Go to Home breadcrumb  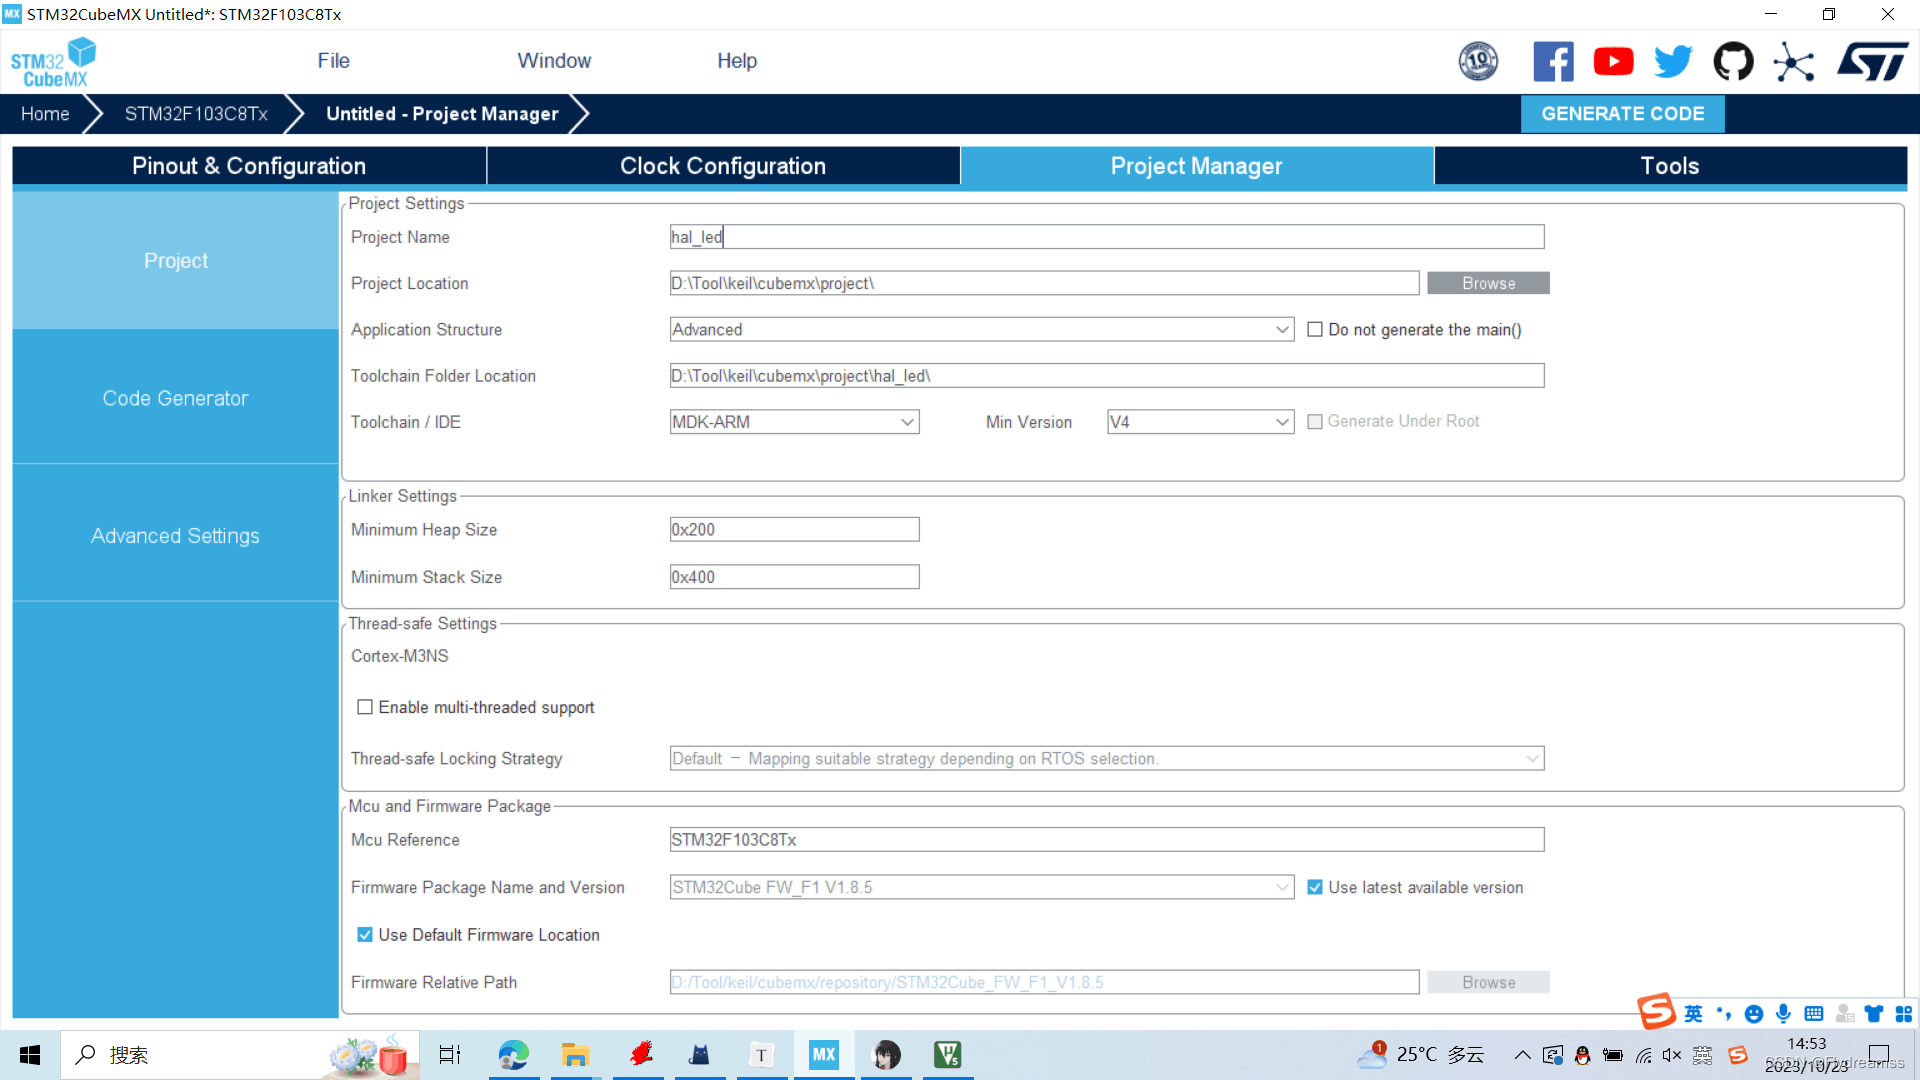pos(45,114)
